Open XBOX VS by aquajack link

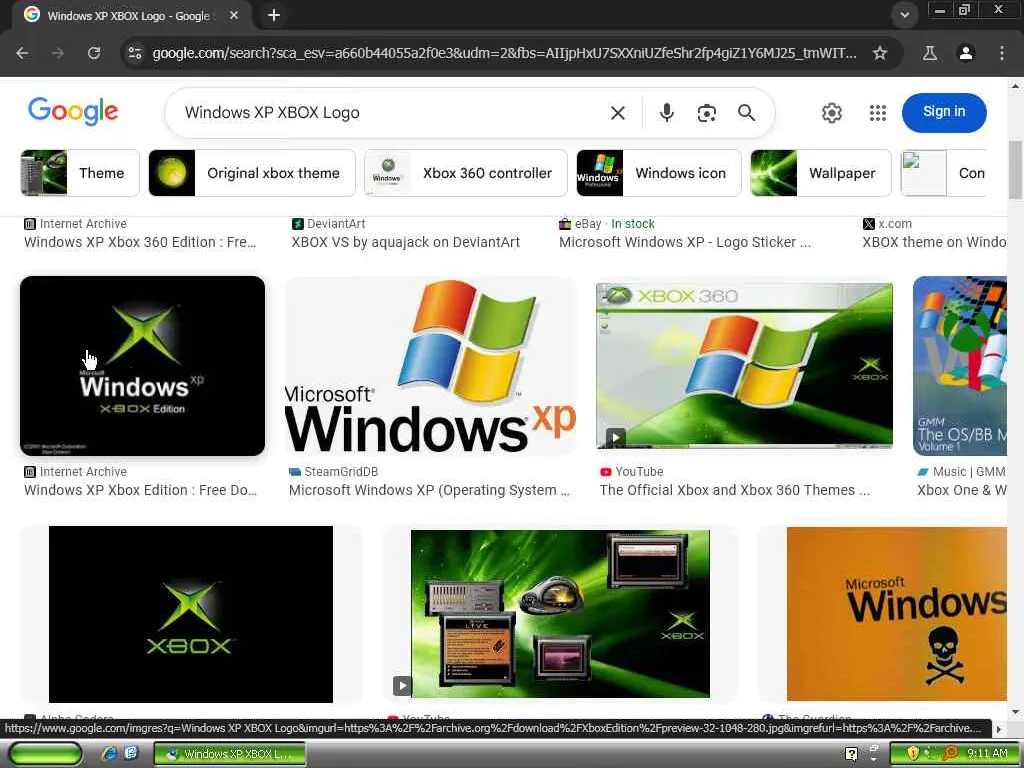(x=406, y=242)
